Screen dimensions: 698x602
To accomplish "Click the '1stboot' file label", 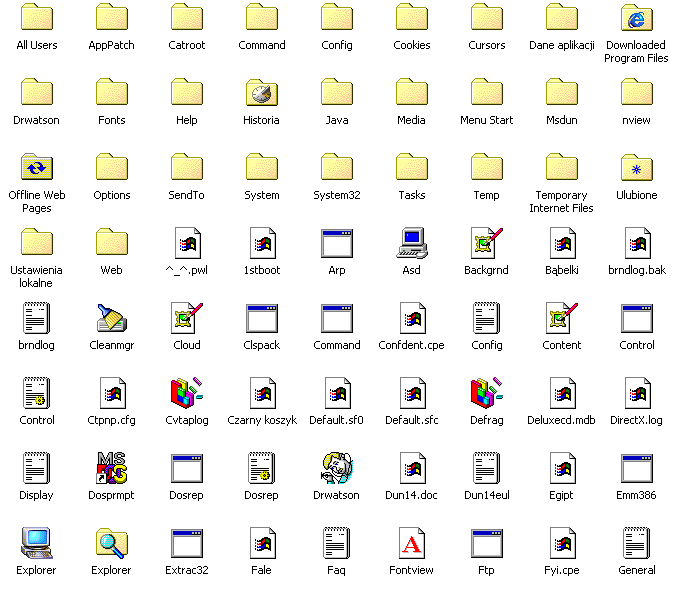I will [262, 270].
